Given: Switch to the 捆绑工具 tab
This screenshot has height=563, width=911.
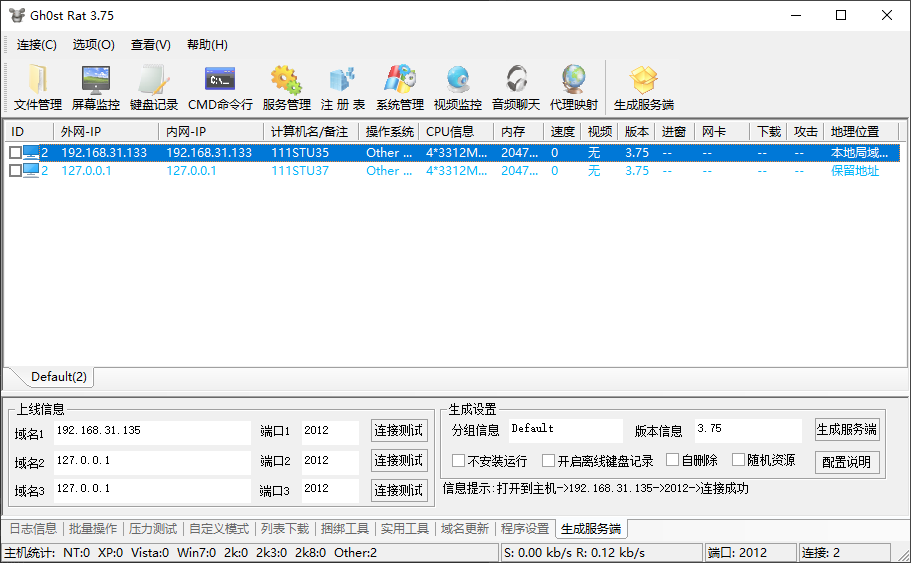Looking at the screenshot, I should click(x=345, y=529).
